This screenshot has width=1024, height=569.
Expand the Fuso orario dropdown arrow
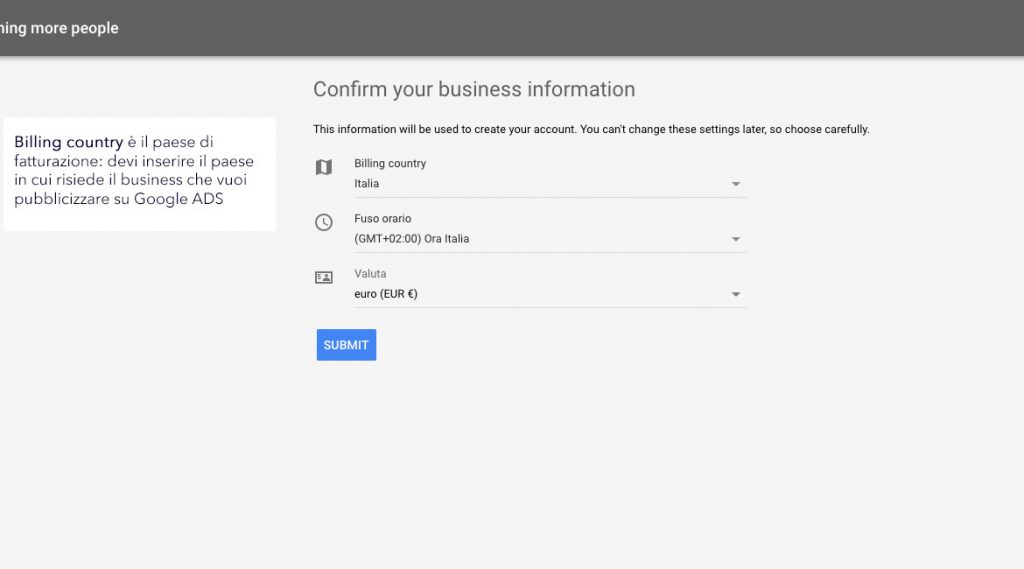pyautogui.click(x=736, y=239)
